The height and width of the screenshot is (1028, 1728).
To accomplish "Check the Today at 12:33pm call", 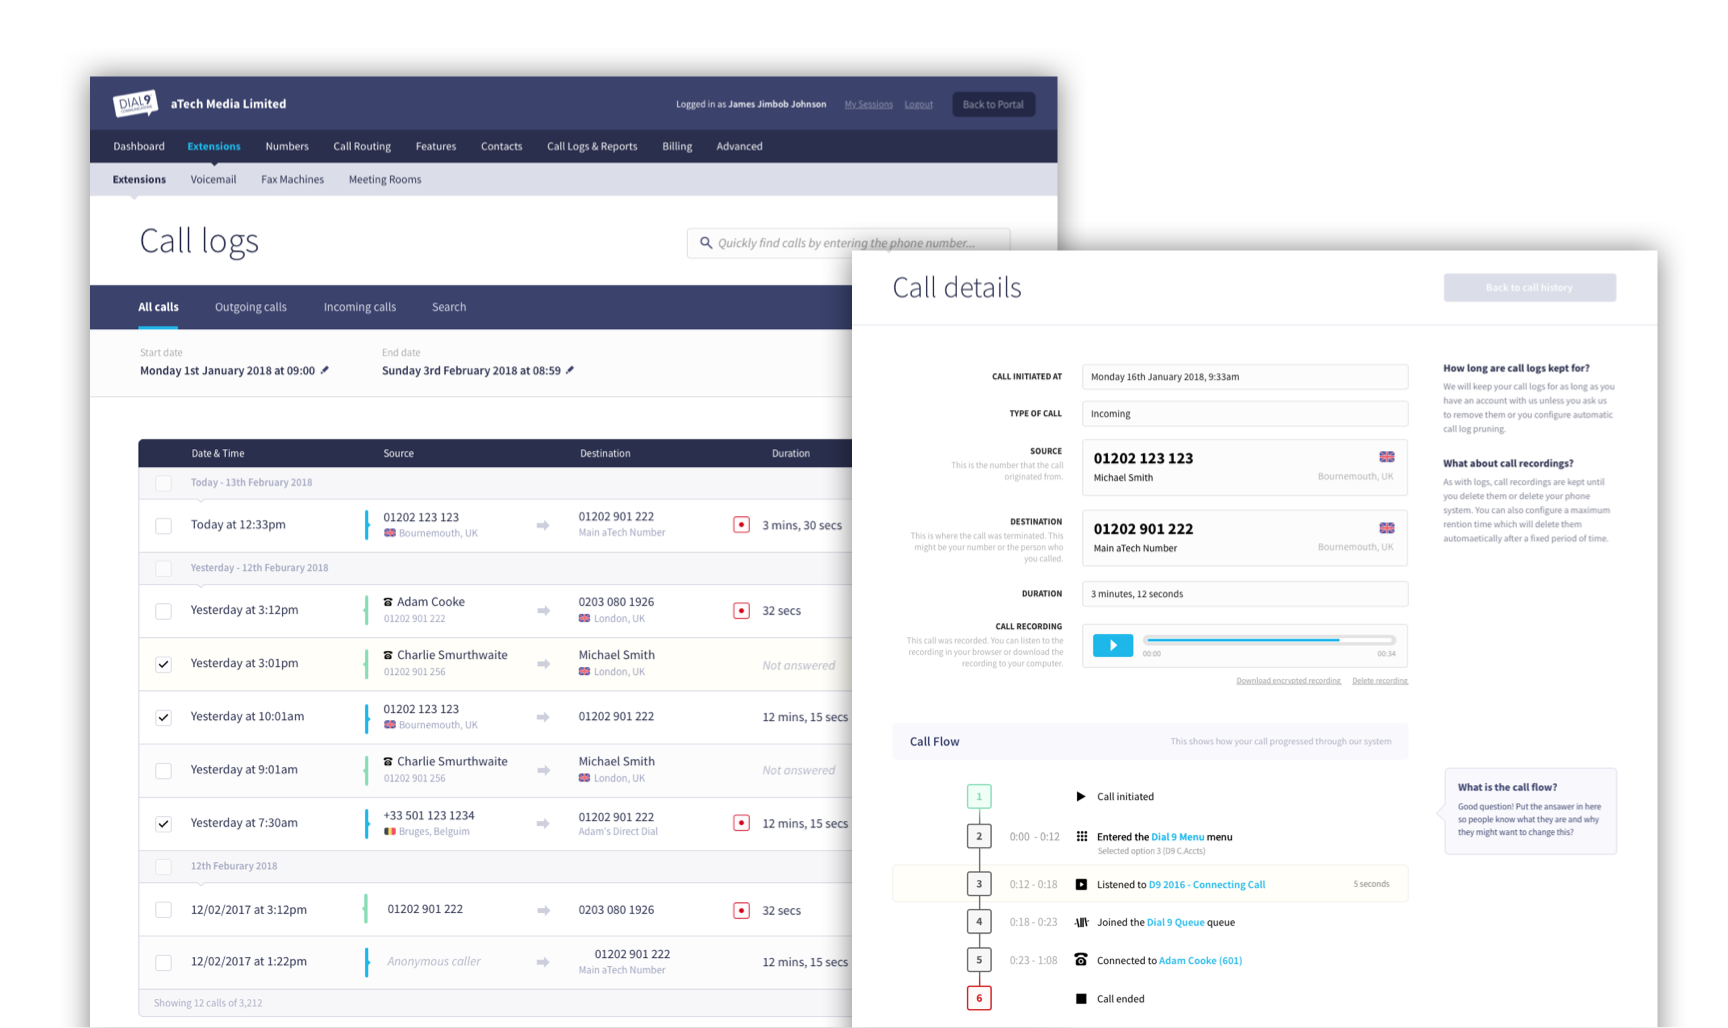I will [163, 525].
